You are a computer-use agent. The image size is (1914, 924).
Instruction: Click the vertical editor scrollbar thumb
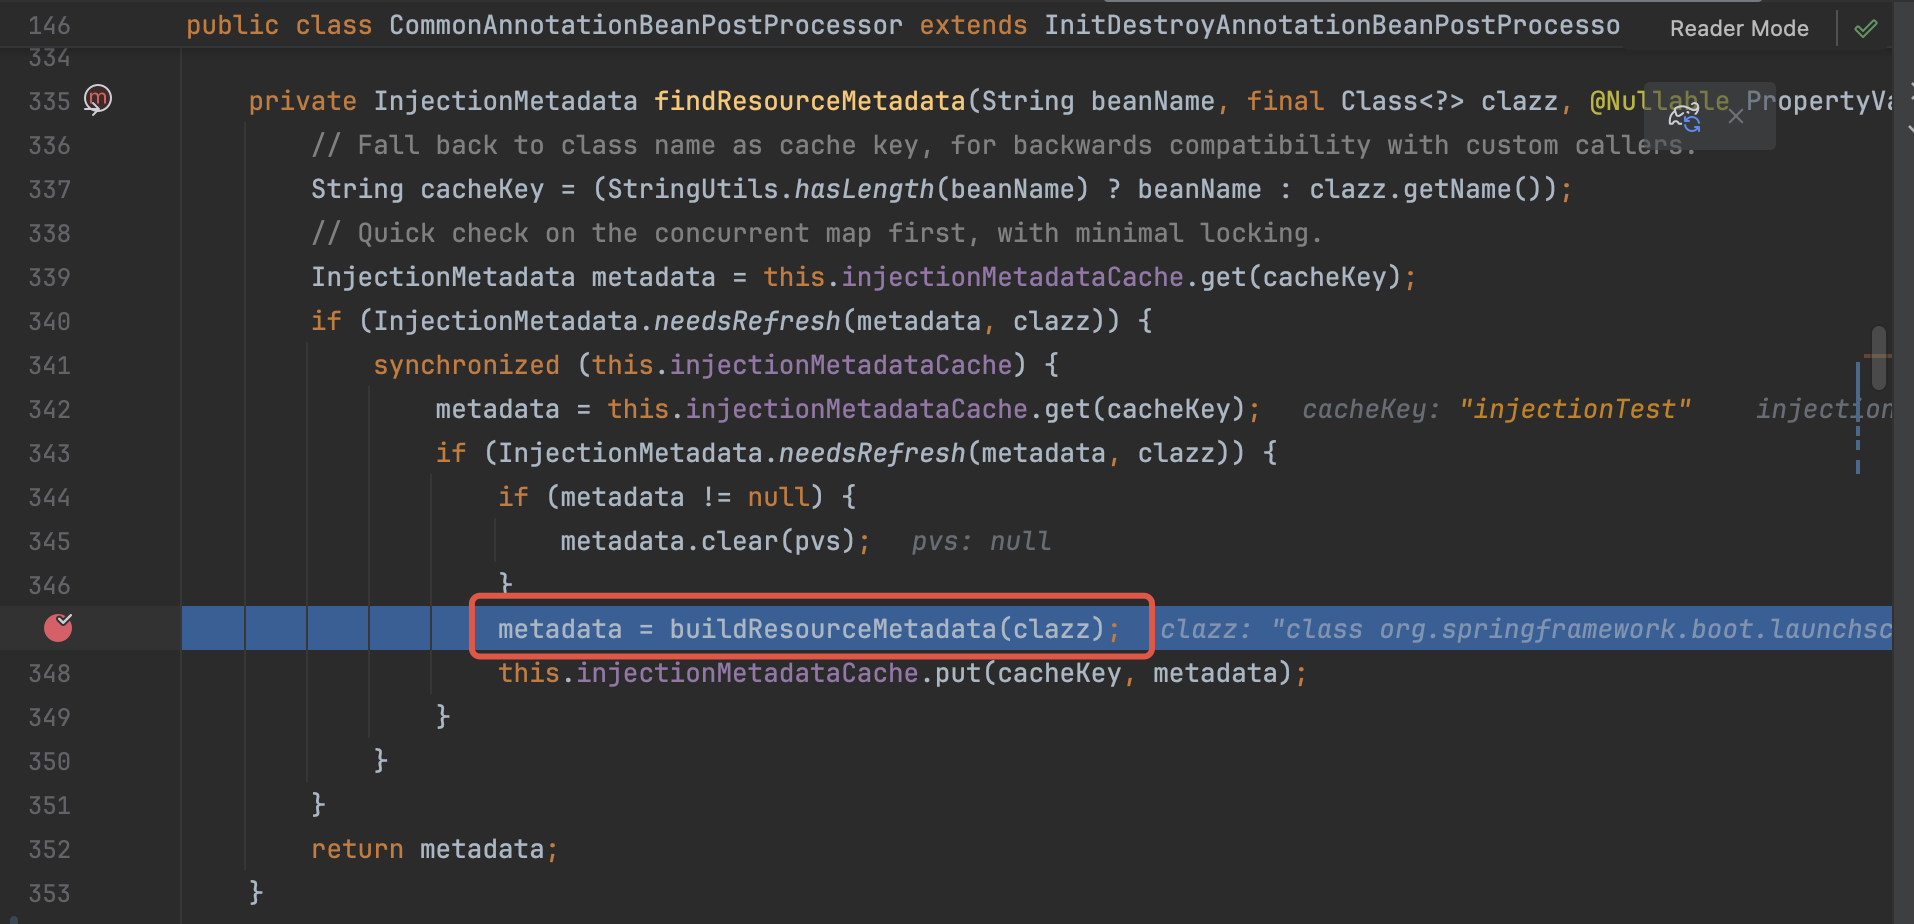click(x=1879, y=358)
